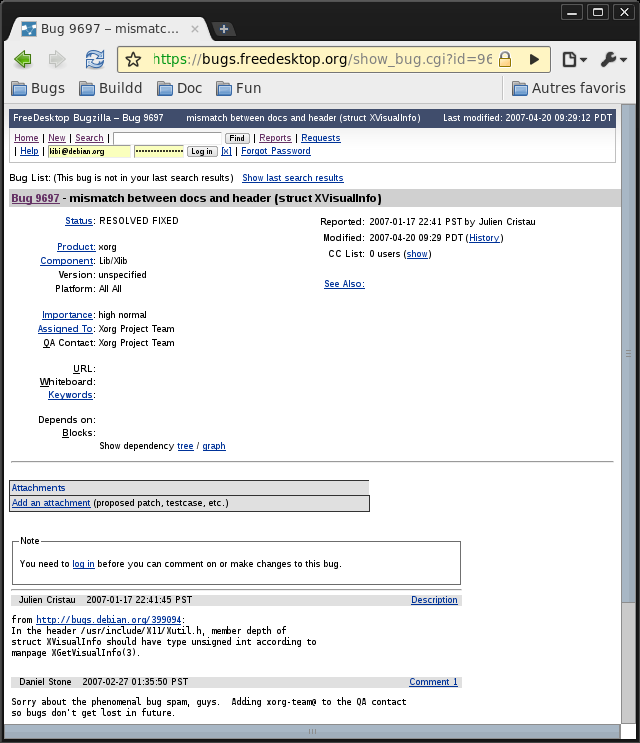
Task: Open the Bug 9697 title link
Action: coord(36,198)
